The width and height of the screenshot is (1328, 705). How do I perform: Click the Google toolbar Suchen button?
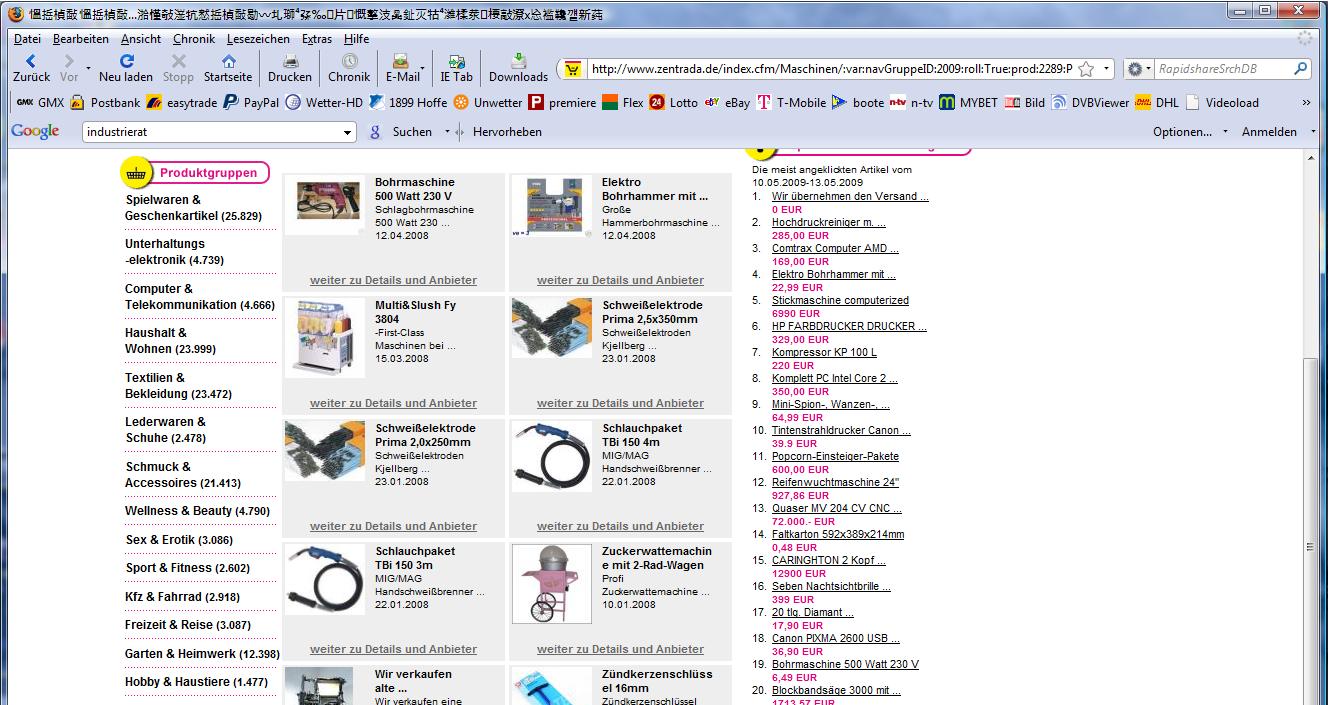coord(400,131)
